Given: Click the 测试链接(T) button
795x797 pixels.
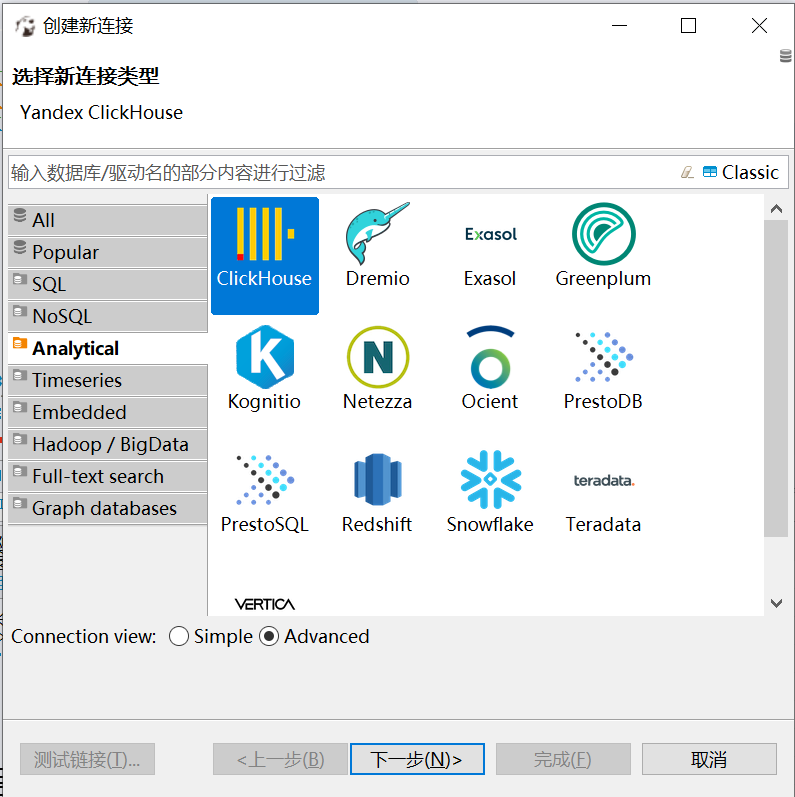Looking at the screenshot, I should tap(87, 759).
